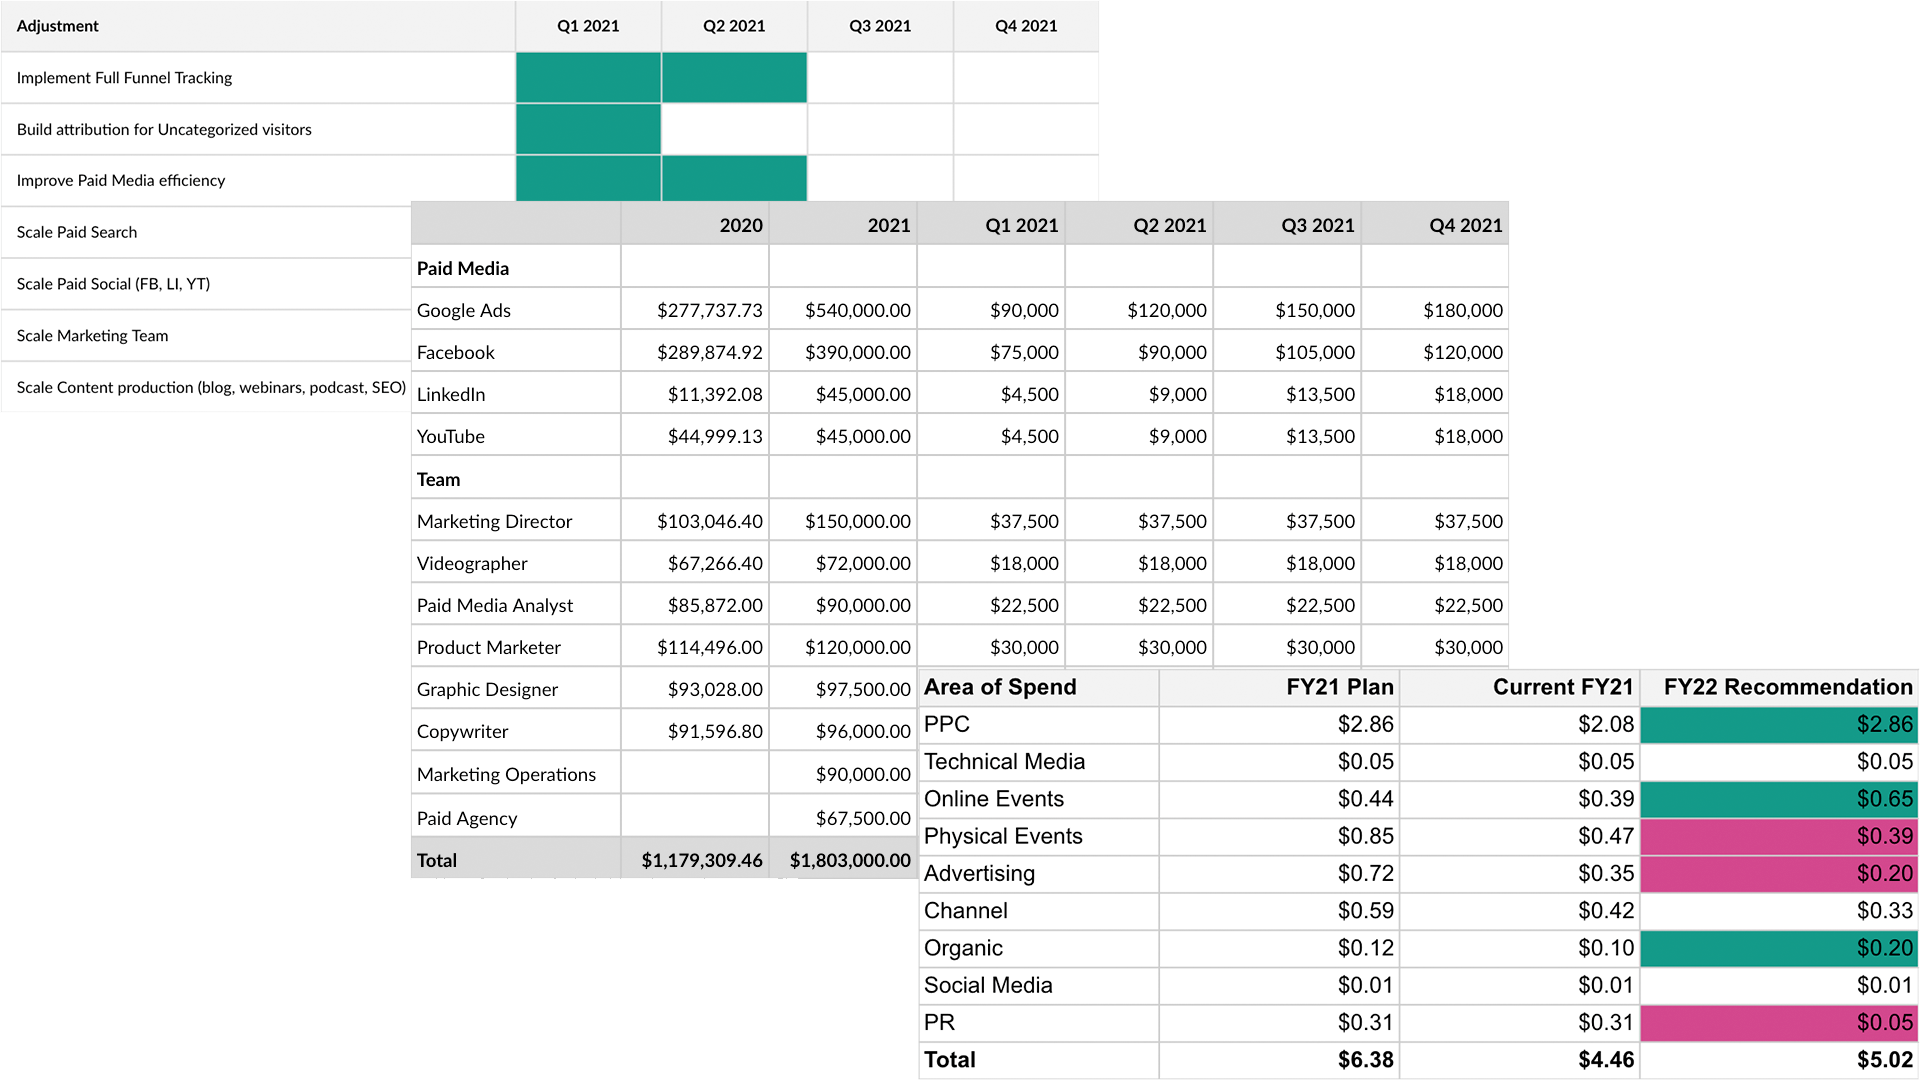Select budget Total 2020 value $1,179,309.46
Image resolution: width=1920 pixels, height=1080 pixels.
click(701, 860)
